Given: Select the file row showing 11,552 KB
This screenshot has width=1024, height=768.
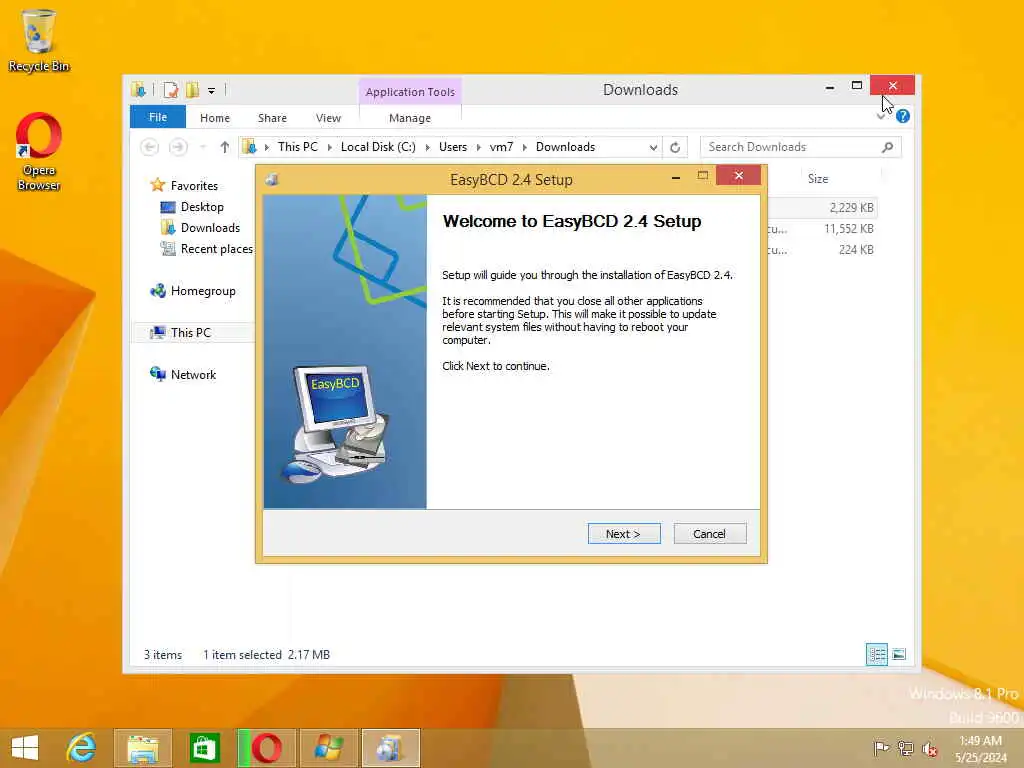Looking at the screenshot, I should (x=822, y=229).
